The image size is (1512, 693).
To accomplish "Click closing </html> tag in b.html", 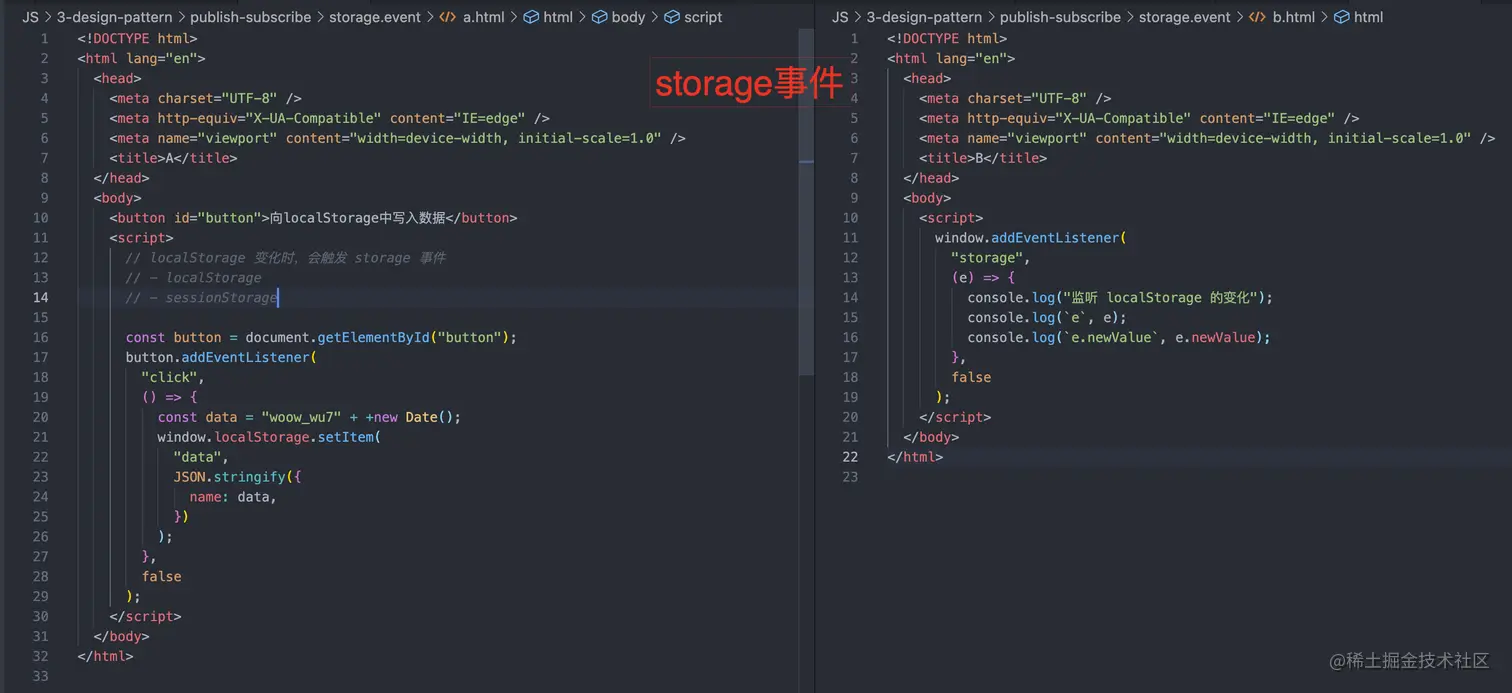I will pos(915,457).
